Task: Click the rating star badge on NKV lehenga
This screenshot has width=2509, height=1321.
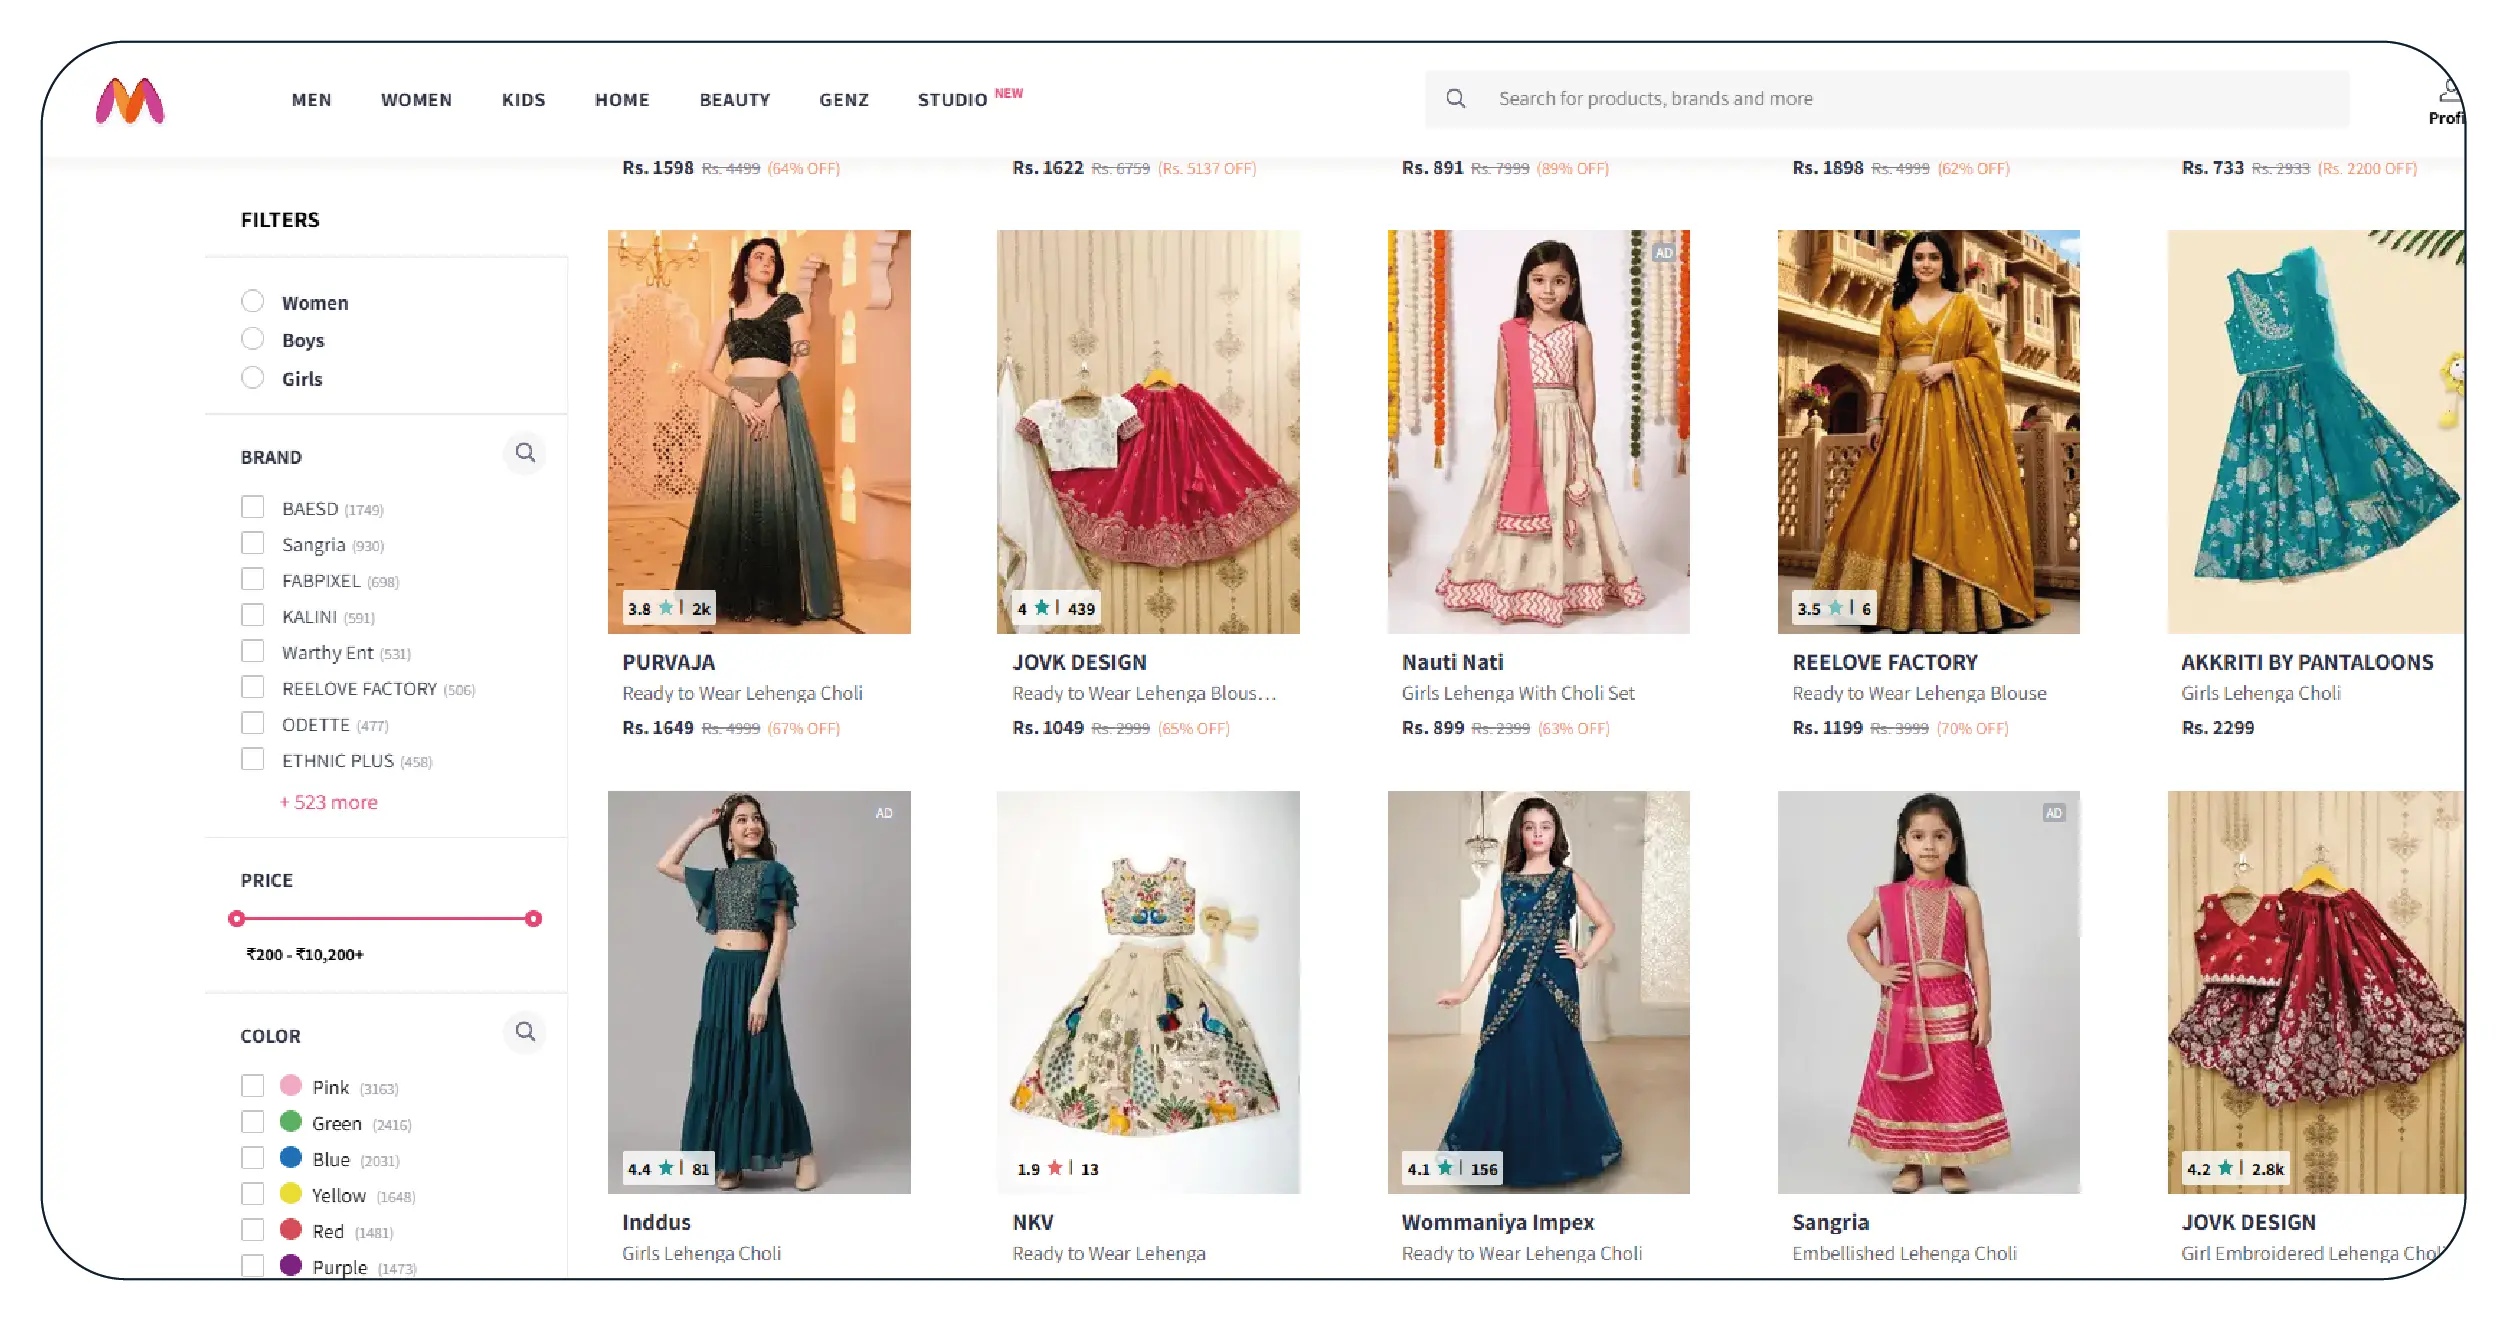Action: point(1058,1169)
